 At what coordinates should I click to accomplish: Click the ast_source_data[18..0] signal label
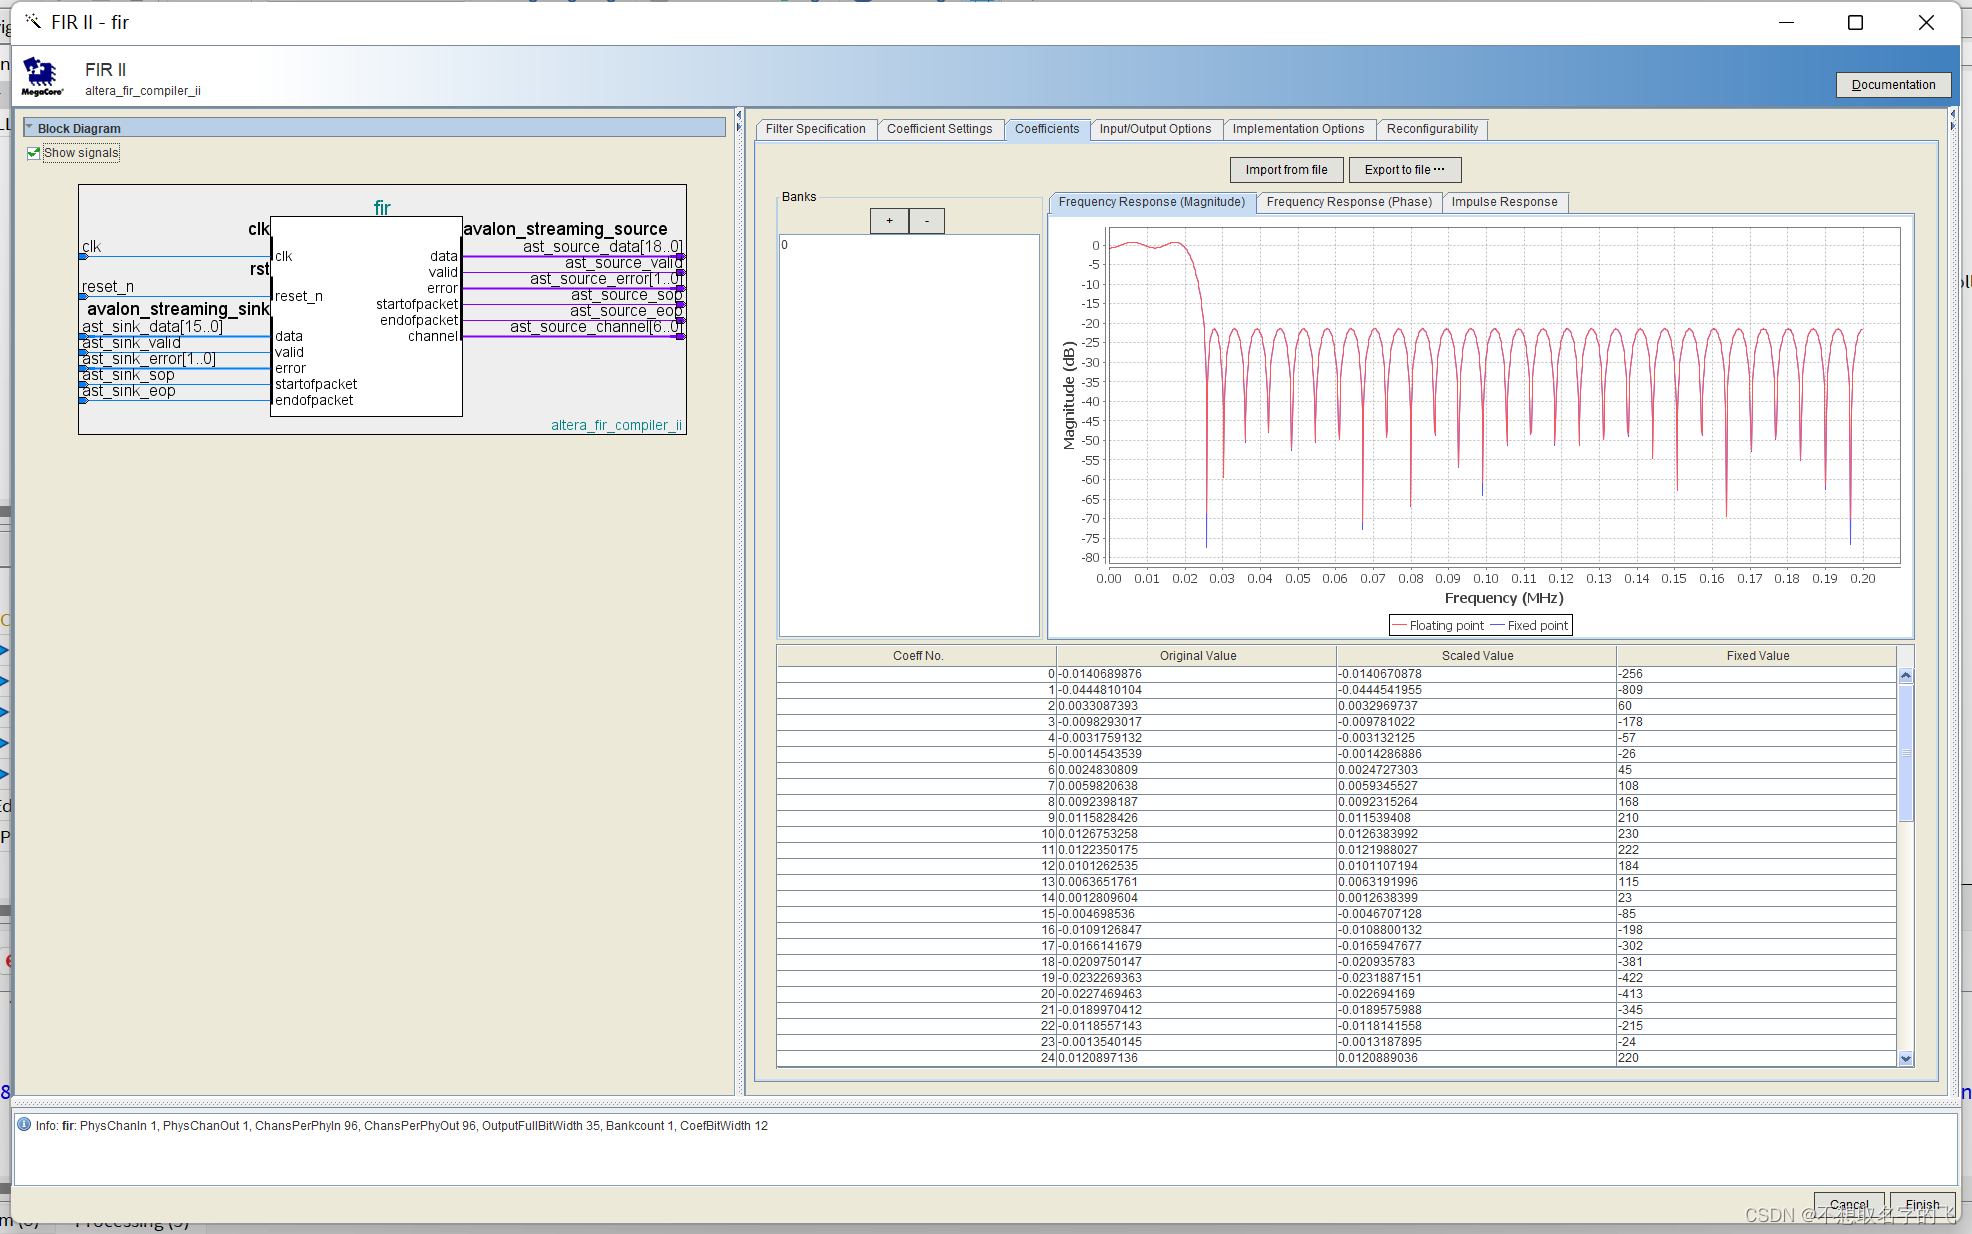(x=603, y=247)
